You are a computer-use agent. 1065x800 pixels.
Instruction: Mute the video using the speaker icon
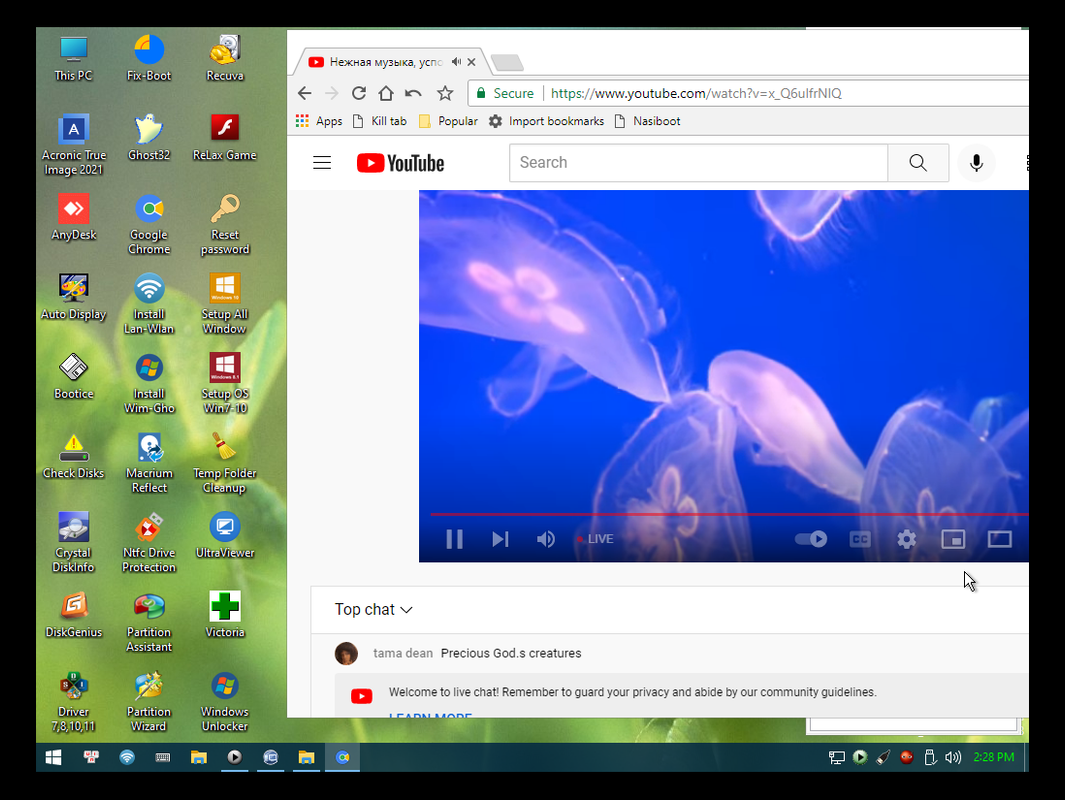coord(545,539)
